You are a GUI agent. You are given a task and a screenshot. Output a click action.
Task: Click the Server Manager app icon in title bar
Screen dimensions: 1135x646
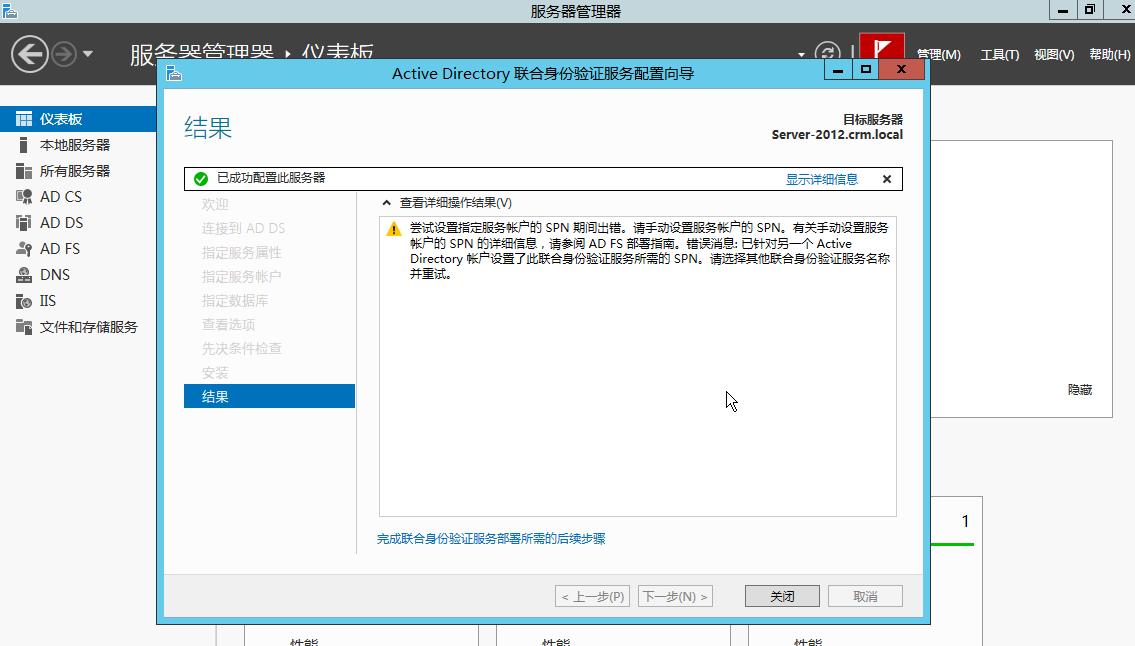pyautogui.click(x=9, y=10)
